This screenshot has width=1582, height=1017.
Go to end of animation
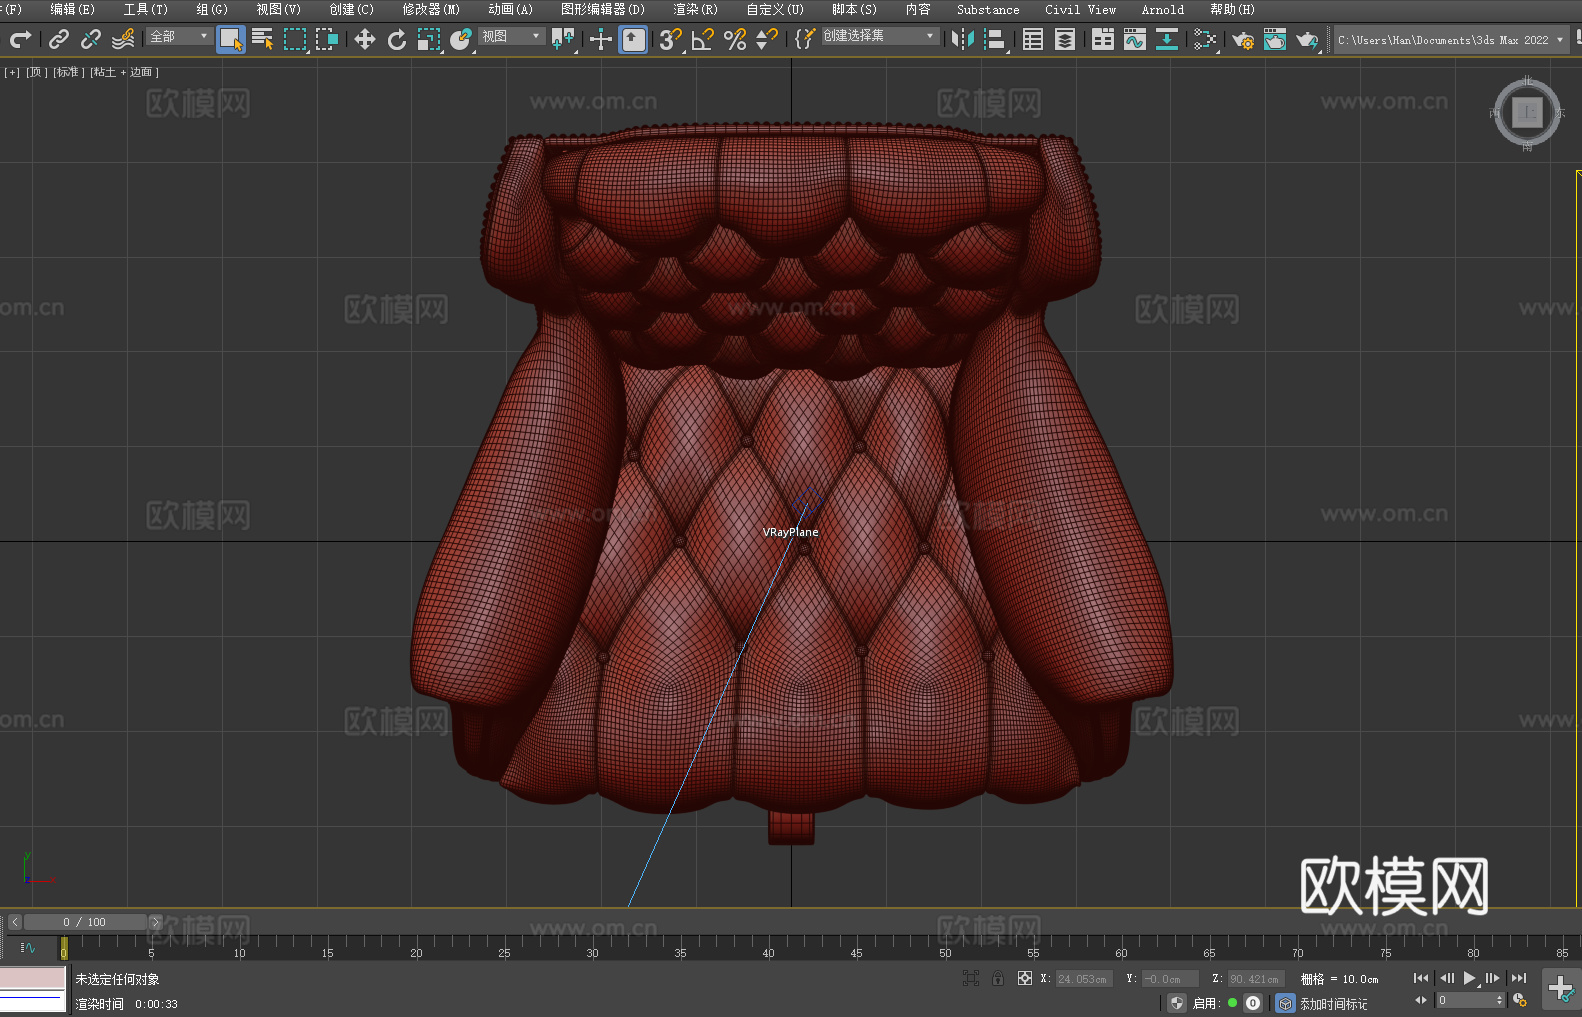tap(1518, 978)
